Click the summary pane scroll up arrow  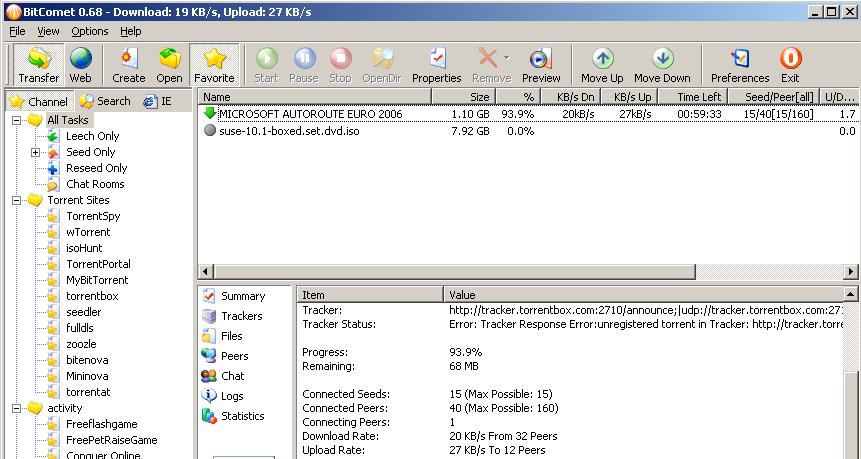pos(851,294)
